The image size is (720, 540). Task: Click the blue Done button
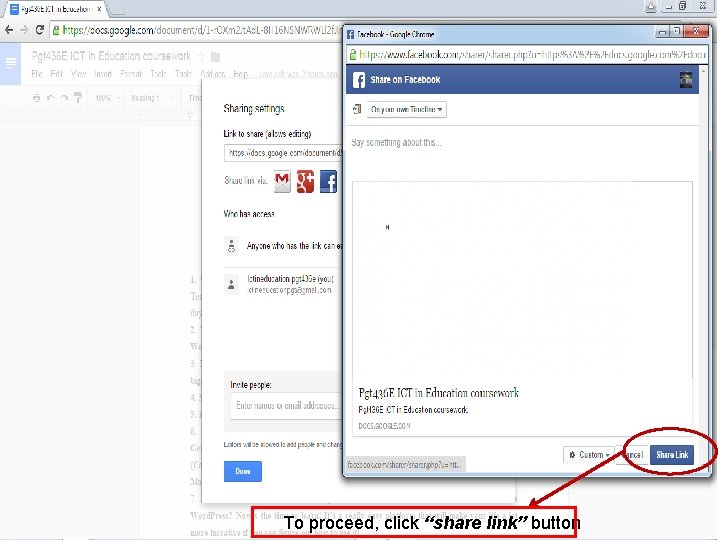(x=243, y=472)
